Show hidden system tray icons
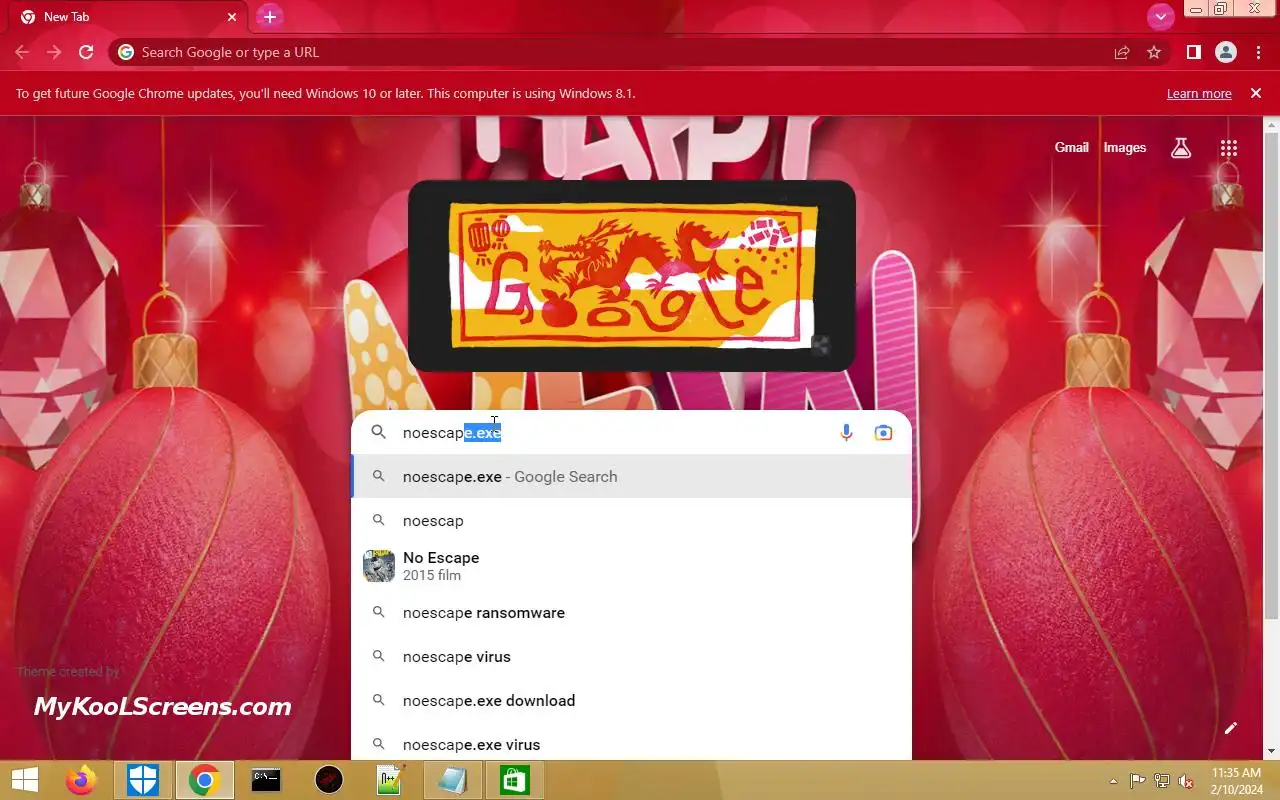The image size is (1280, 800). (1113, 781)
